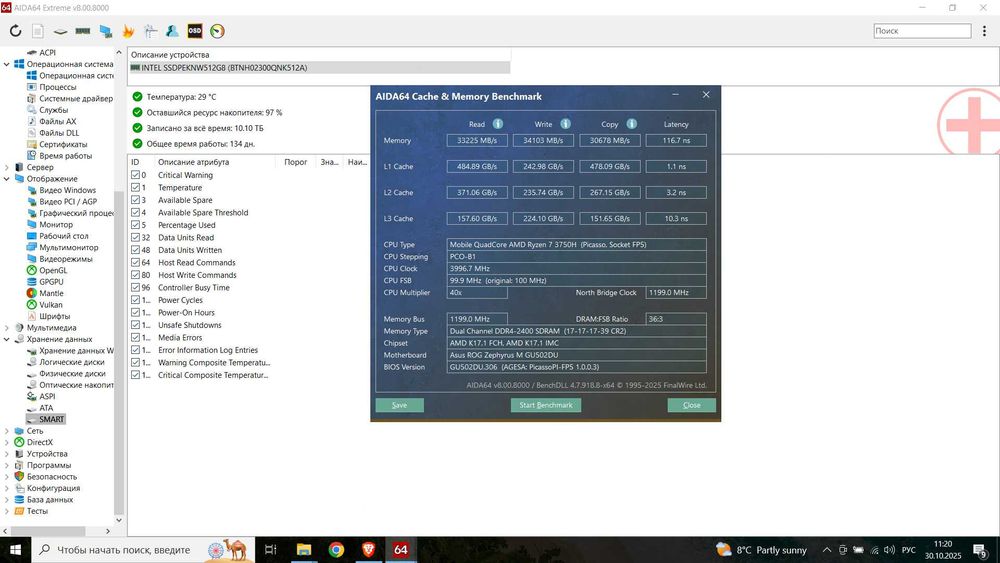Toggle the Temperature attribute checkbox
The height and width of the screenshot is (563, 1000).
pyautogui.click(x=135, y=187)
